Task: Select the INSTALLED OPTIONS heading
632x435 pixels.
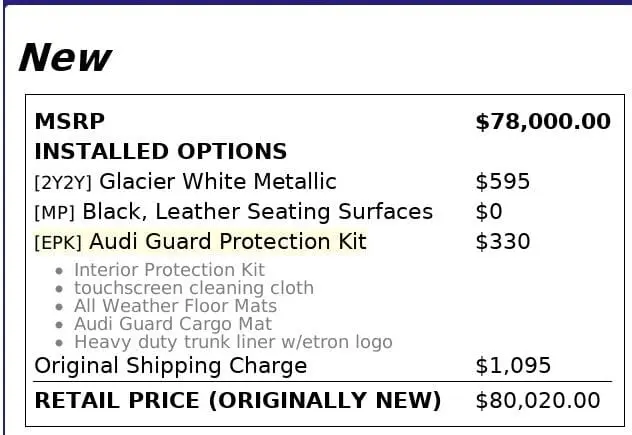Action: click(x=160, y=152)
